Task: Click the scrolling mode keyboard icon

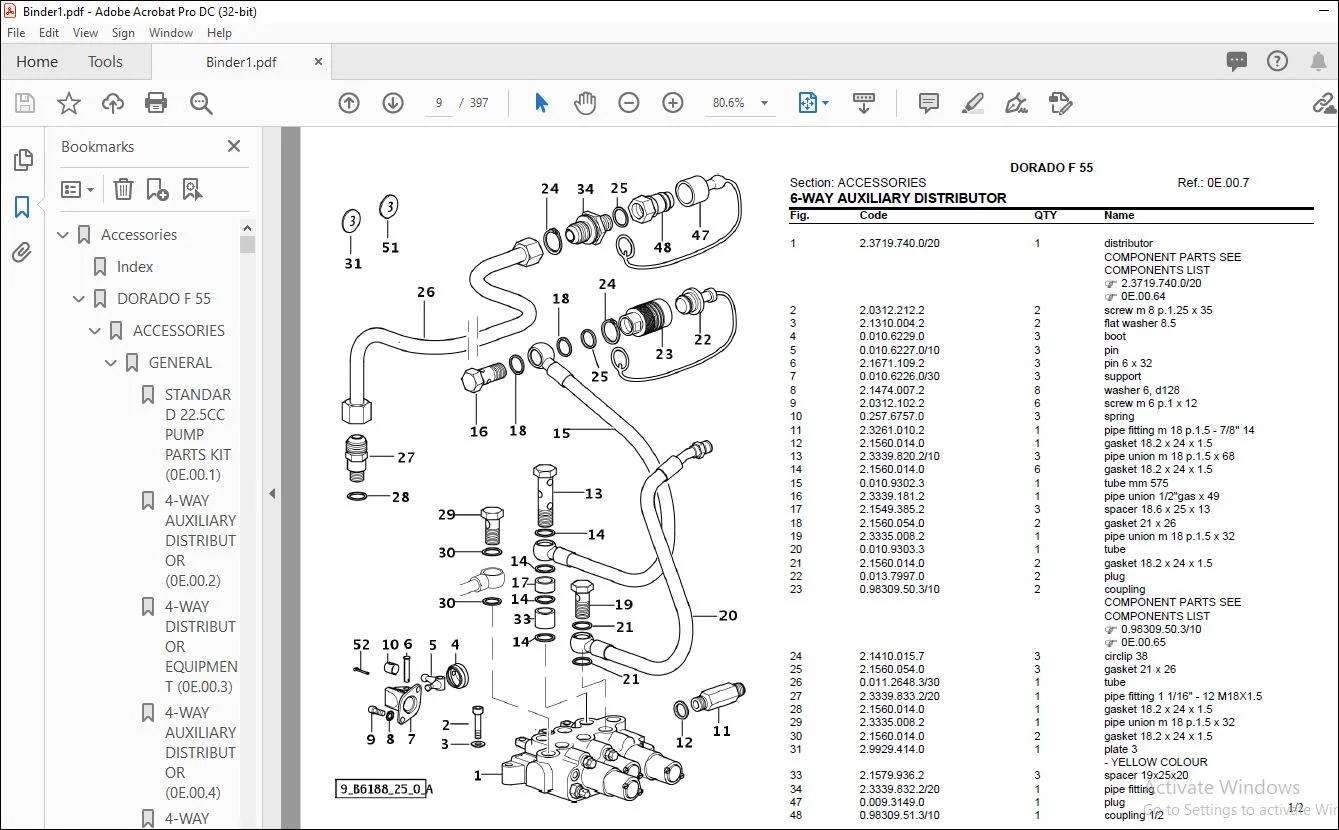Action: (864, 103)
